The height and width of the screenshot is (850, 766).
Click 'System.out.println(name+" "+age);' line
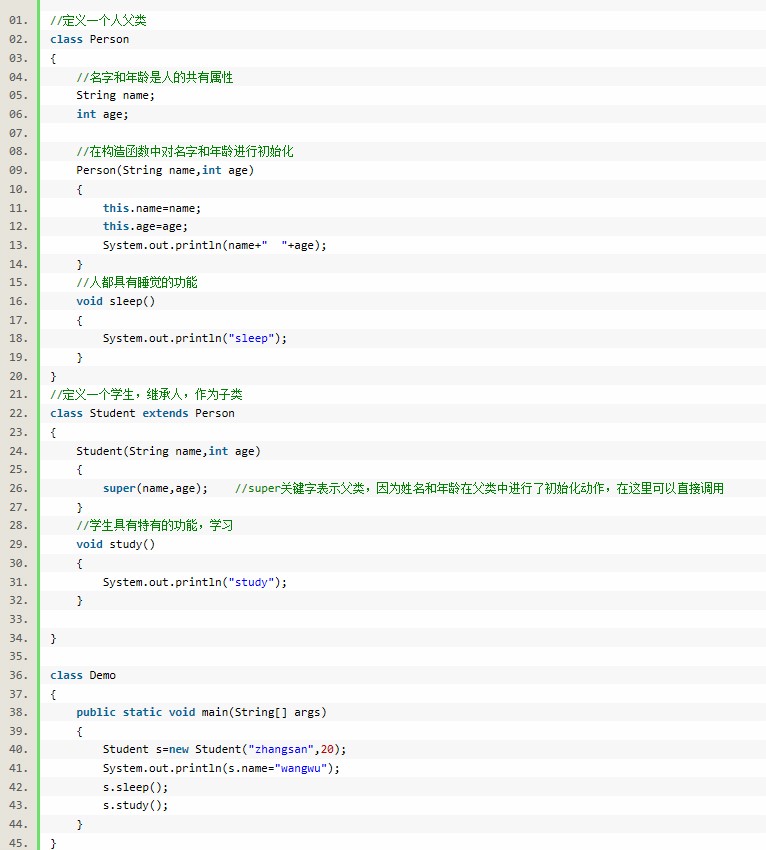coord(215,245)
